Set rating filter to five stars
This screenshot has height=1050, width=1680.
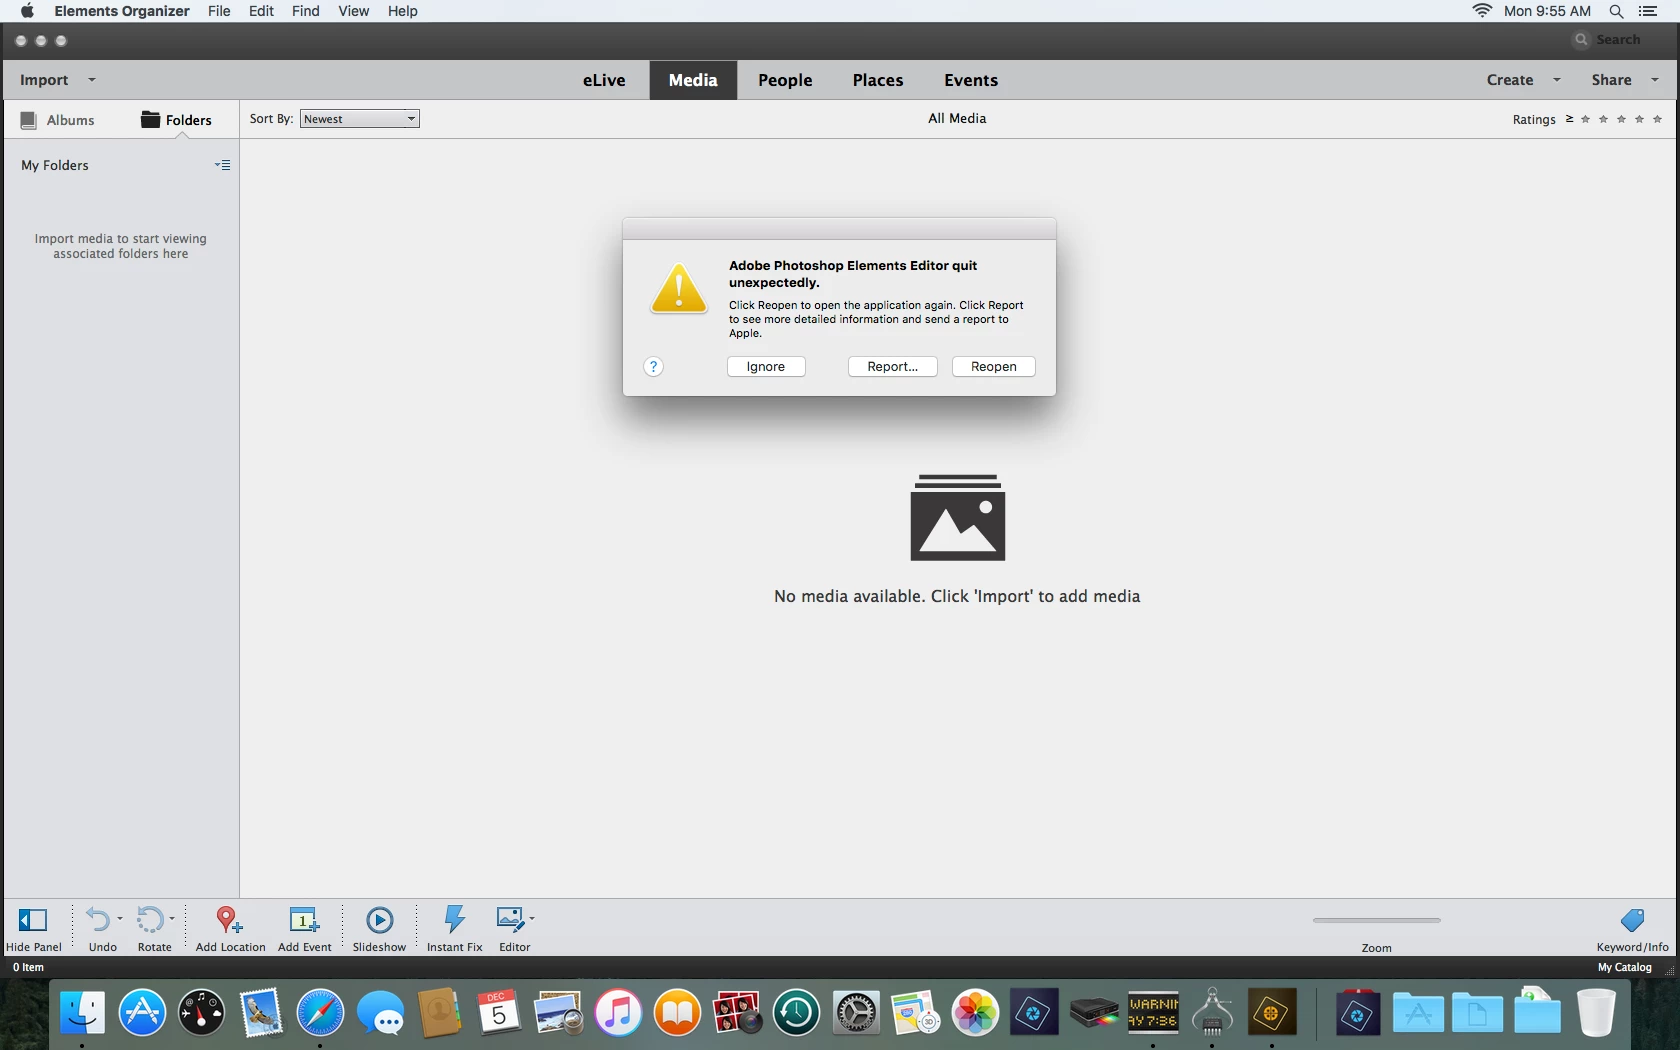point(1657,119)
